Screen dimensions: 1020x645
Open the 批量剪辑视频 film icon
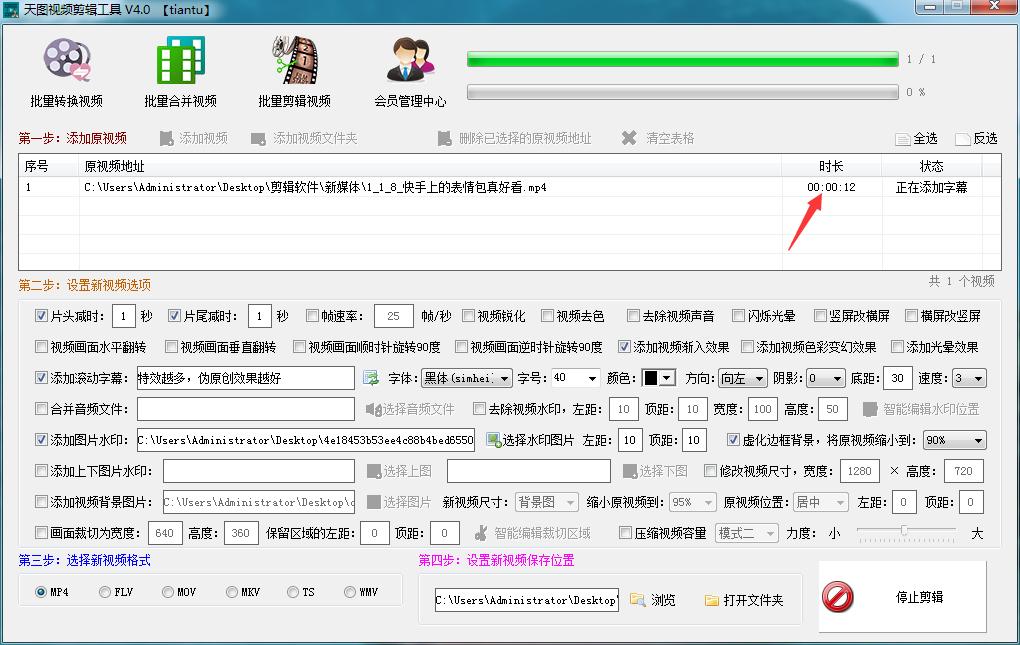click(x=295, y=59)
